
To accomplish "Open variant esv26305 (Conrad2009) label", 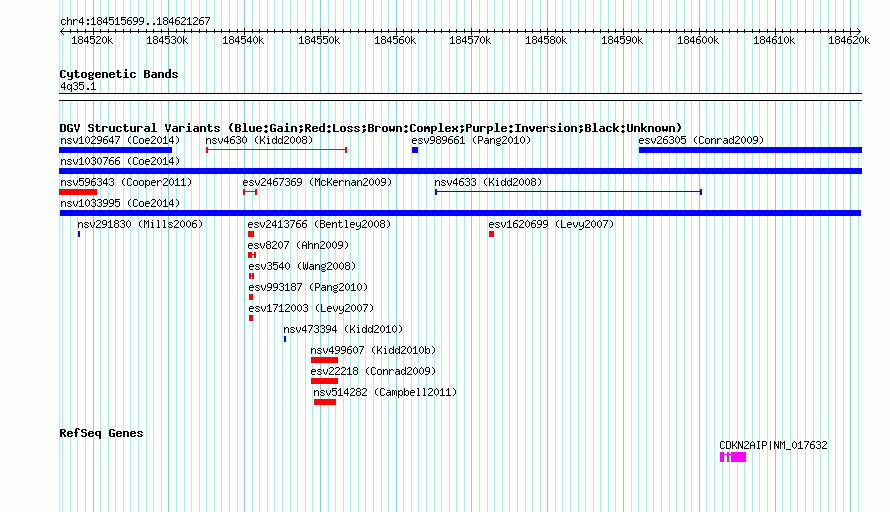I will coord(701,140).
